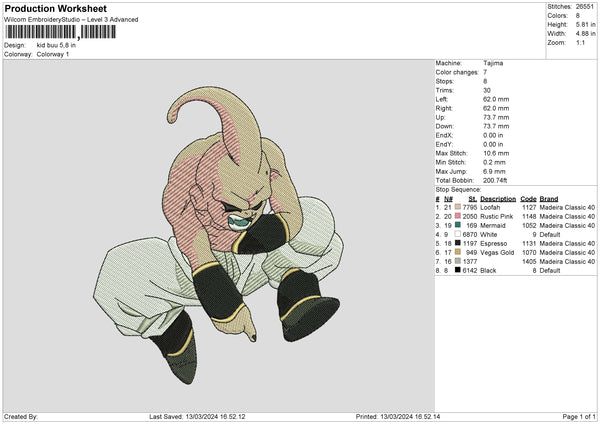Click the Last Saved timestamp in footer
This screenshot has height=424, width=600.
click(x=209, y=416)
